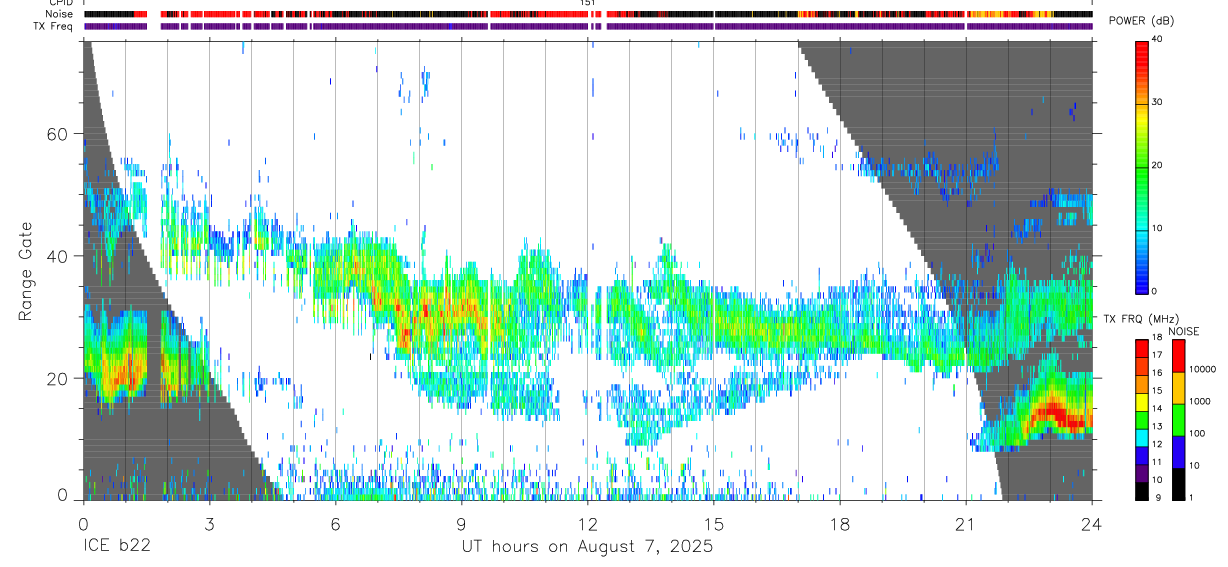Click the 9 MHz value on TX FRQ scale

click(1158, 498)
